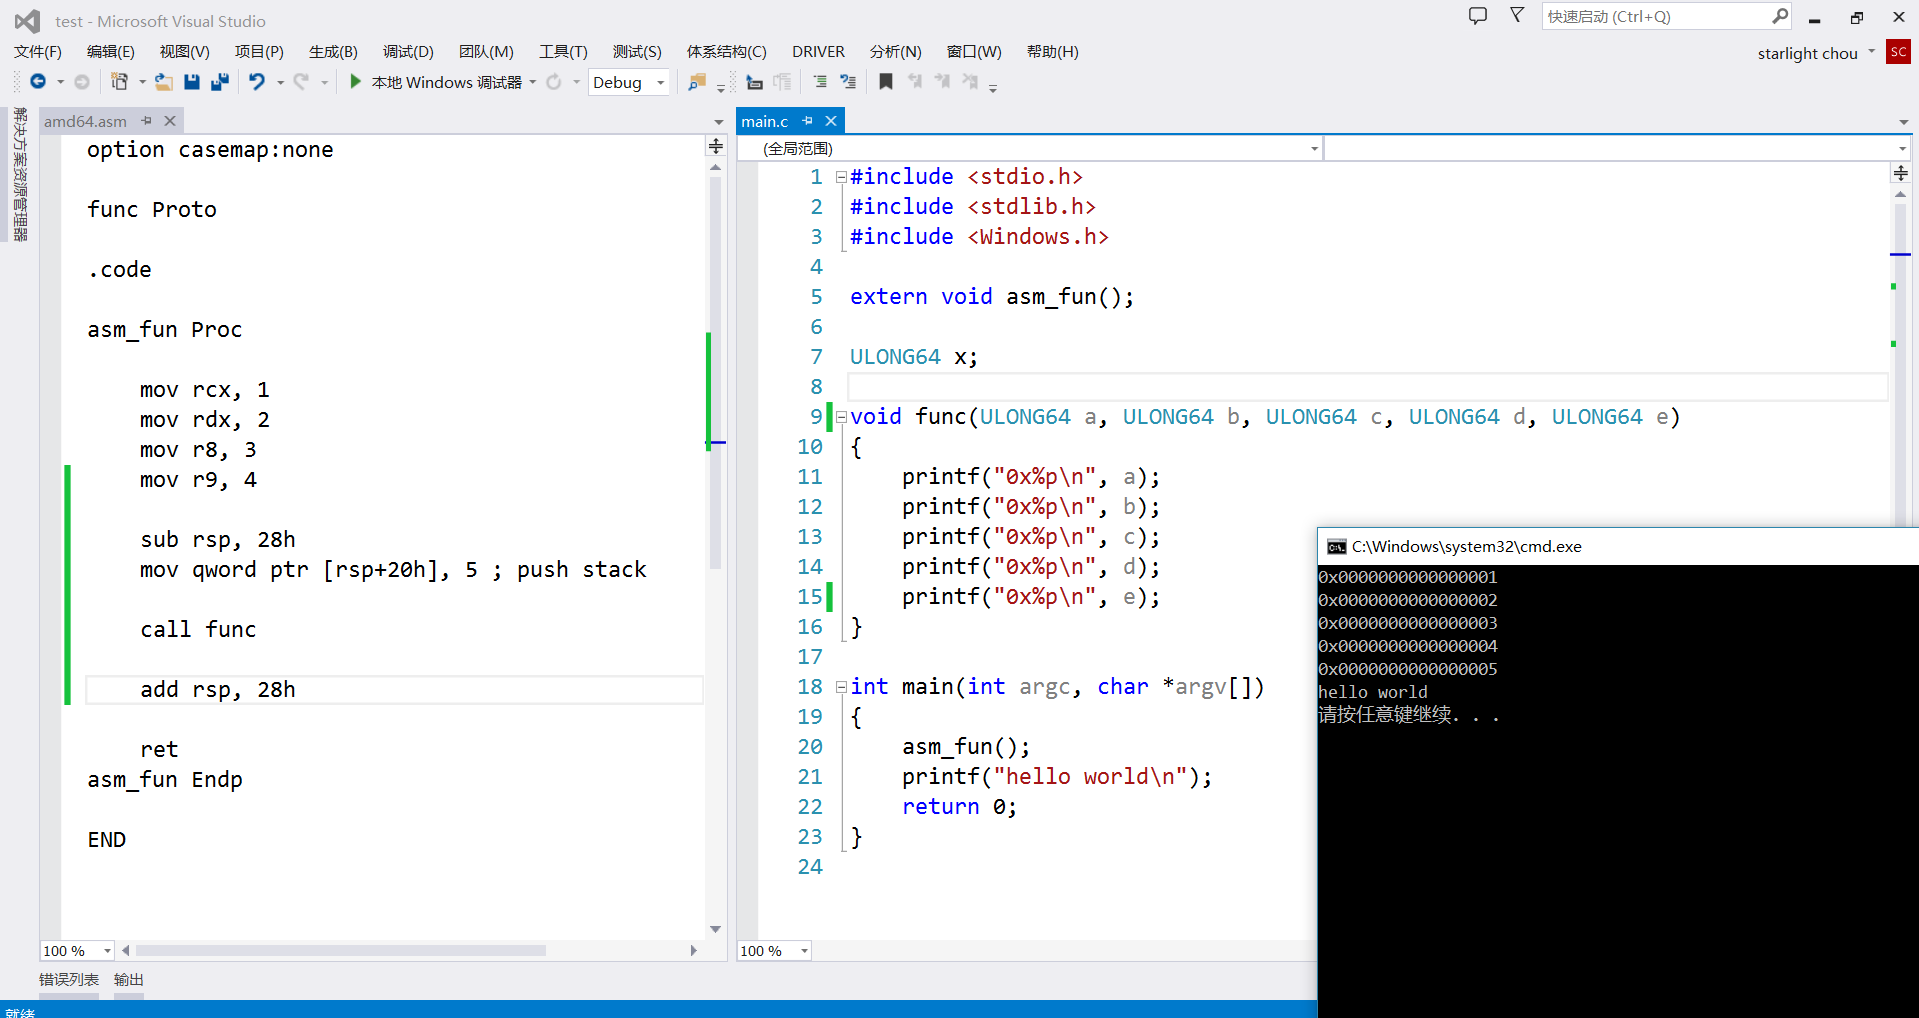This screenshot has width=1919, height=1018.
Task: Open the feedback speech bubble icon
Action: [x=1477, y=16]
